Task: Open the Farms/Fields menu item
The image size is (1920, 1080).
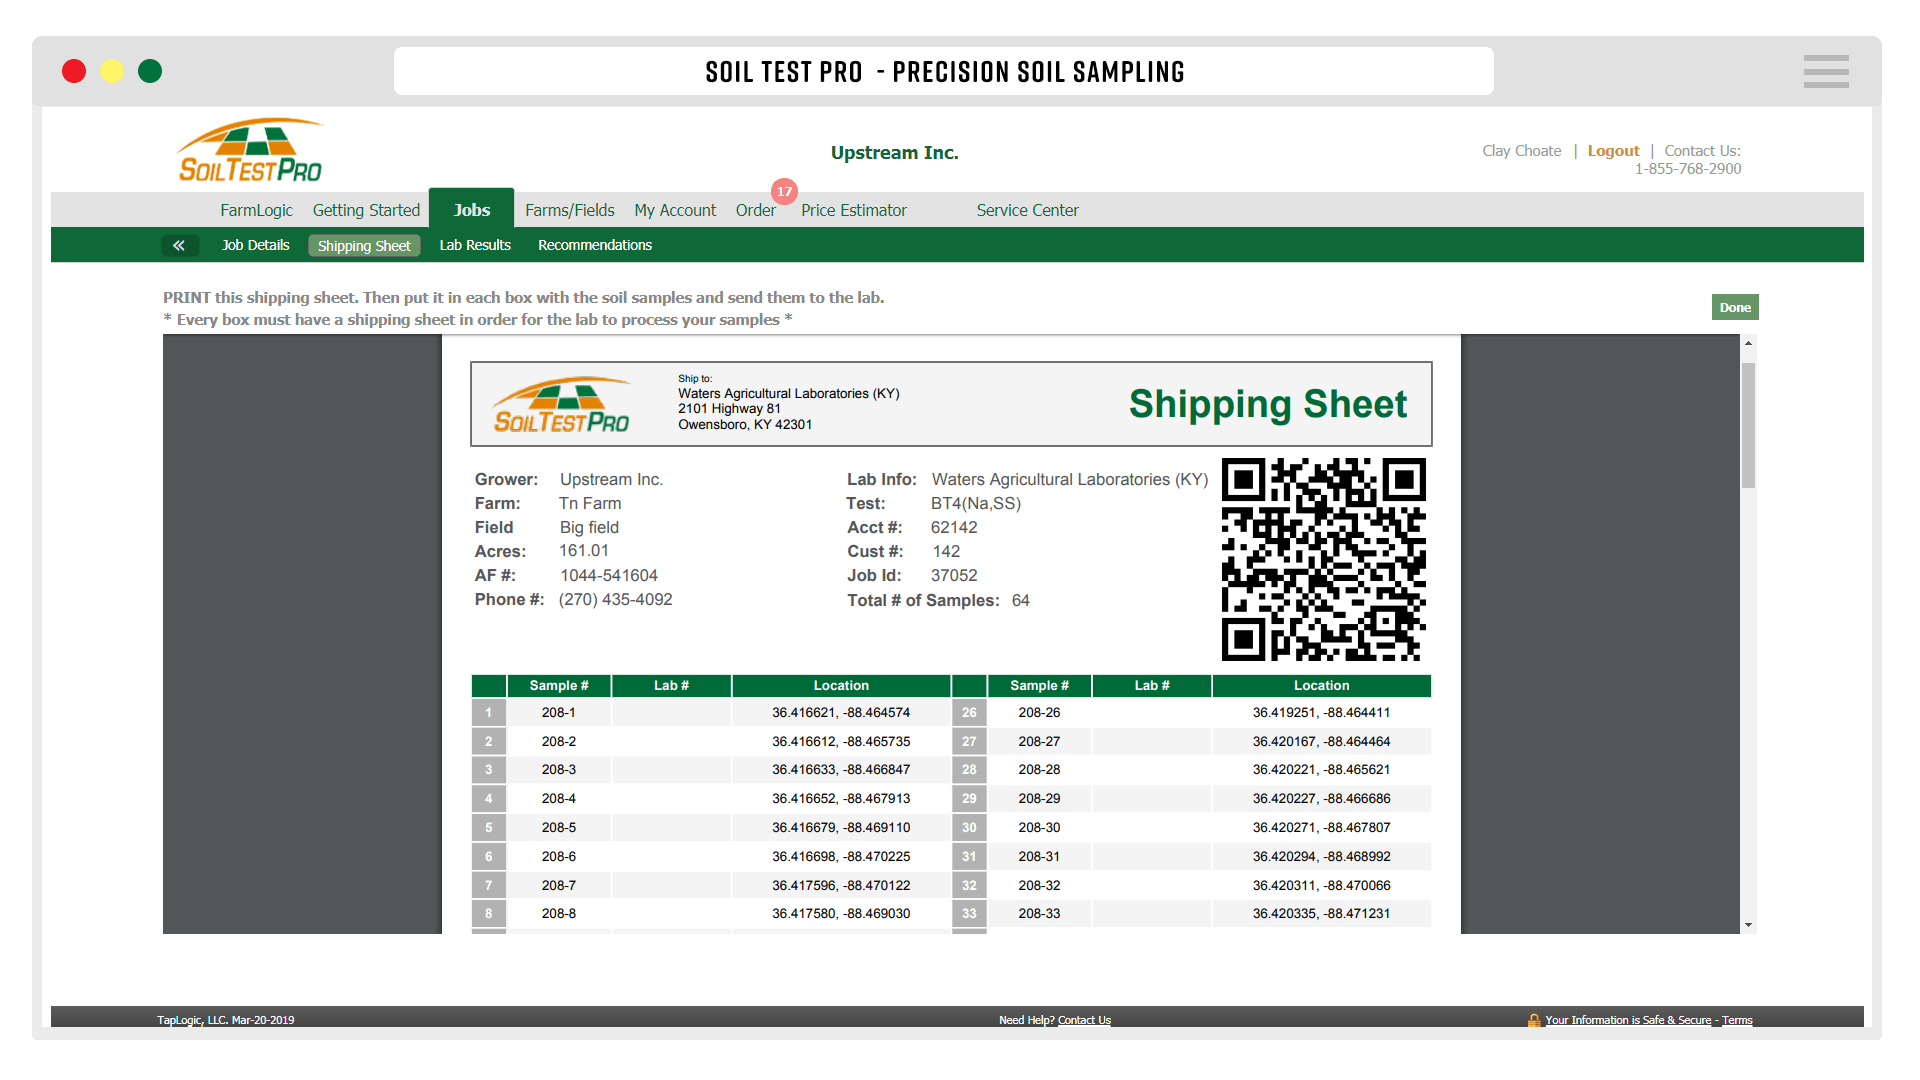Action: tap(570, 208)
